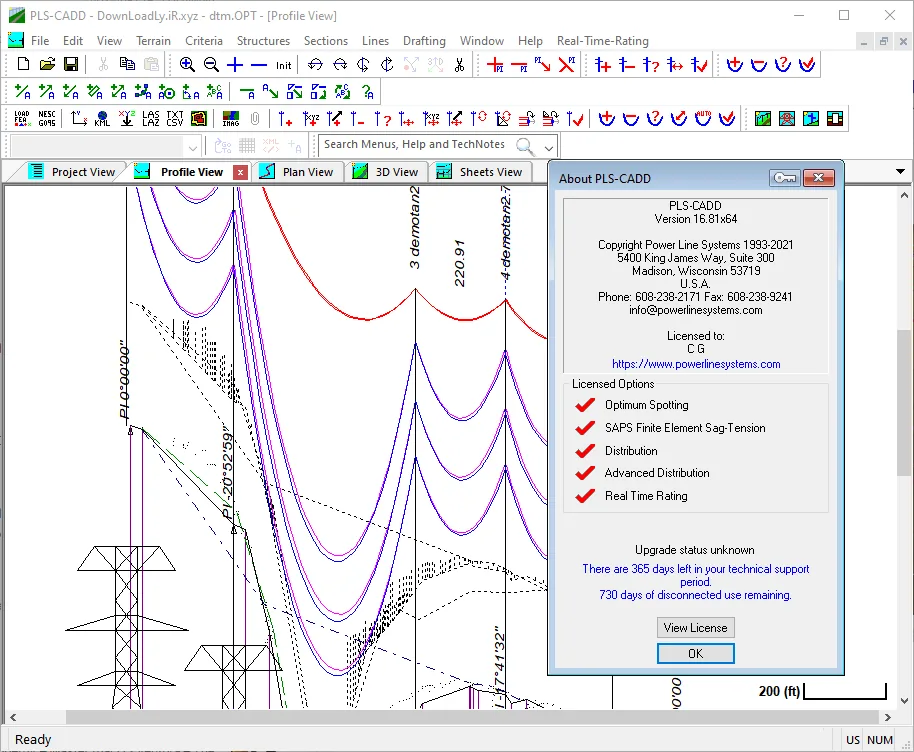The image size is (914, 752).
Task: Click the last view window icon in the toolbar
Action: click(835, 118)
